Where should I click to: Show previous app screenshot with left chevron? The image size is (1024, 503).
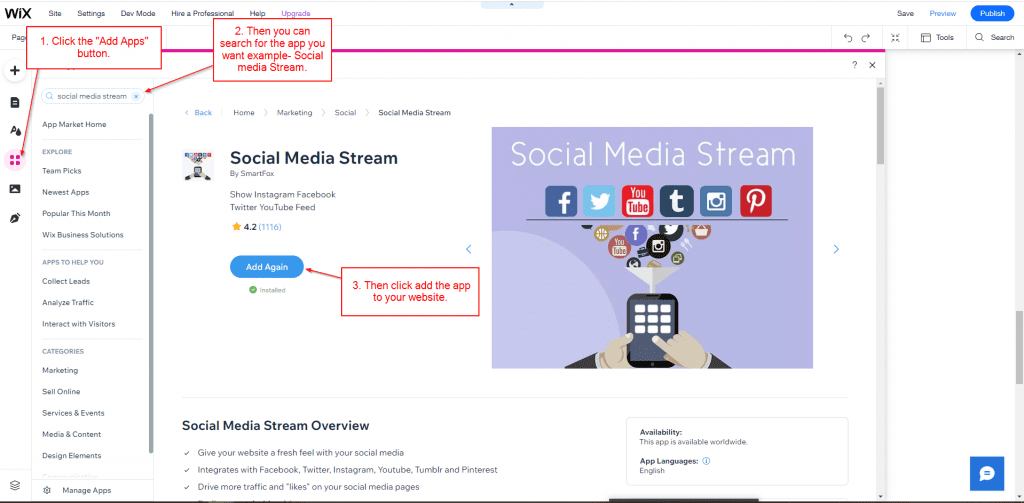(468, 249)
